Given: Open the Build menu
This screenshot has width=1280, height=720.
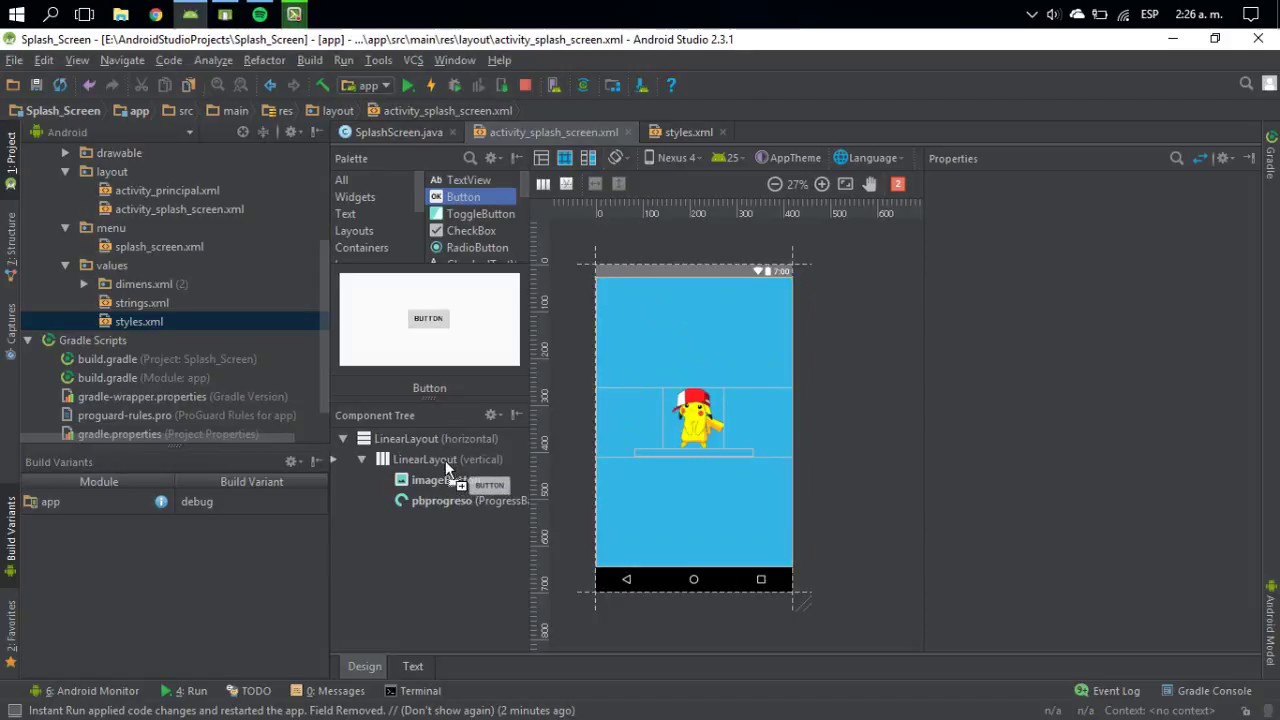Looking at the screenshot, I should [310, 60].
